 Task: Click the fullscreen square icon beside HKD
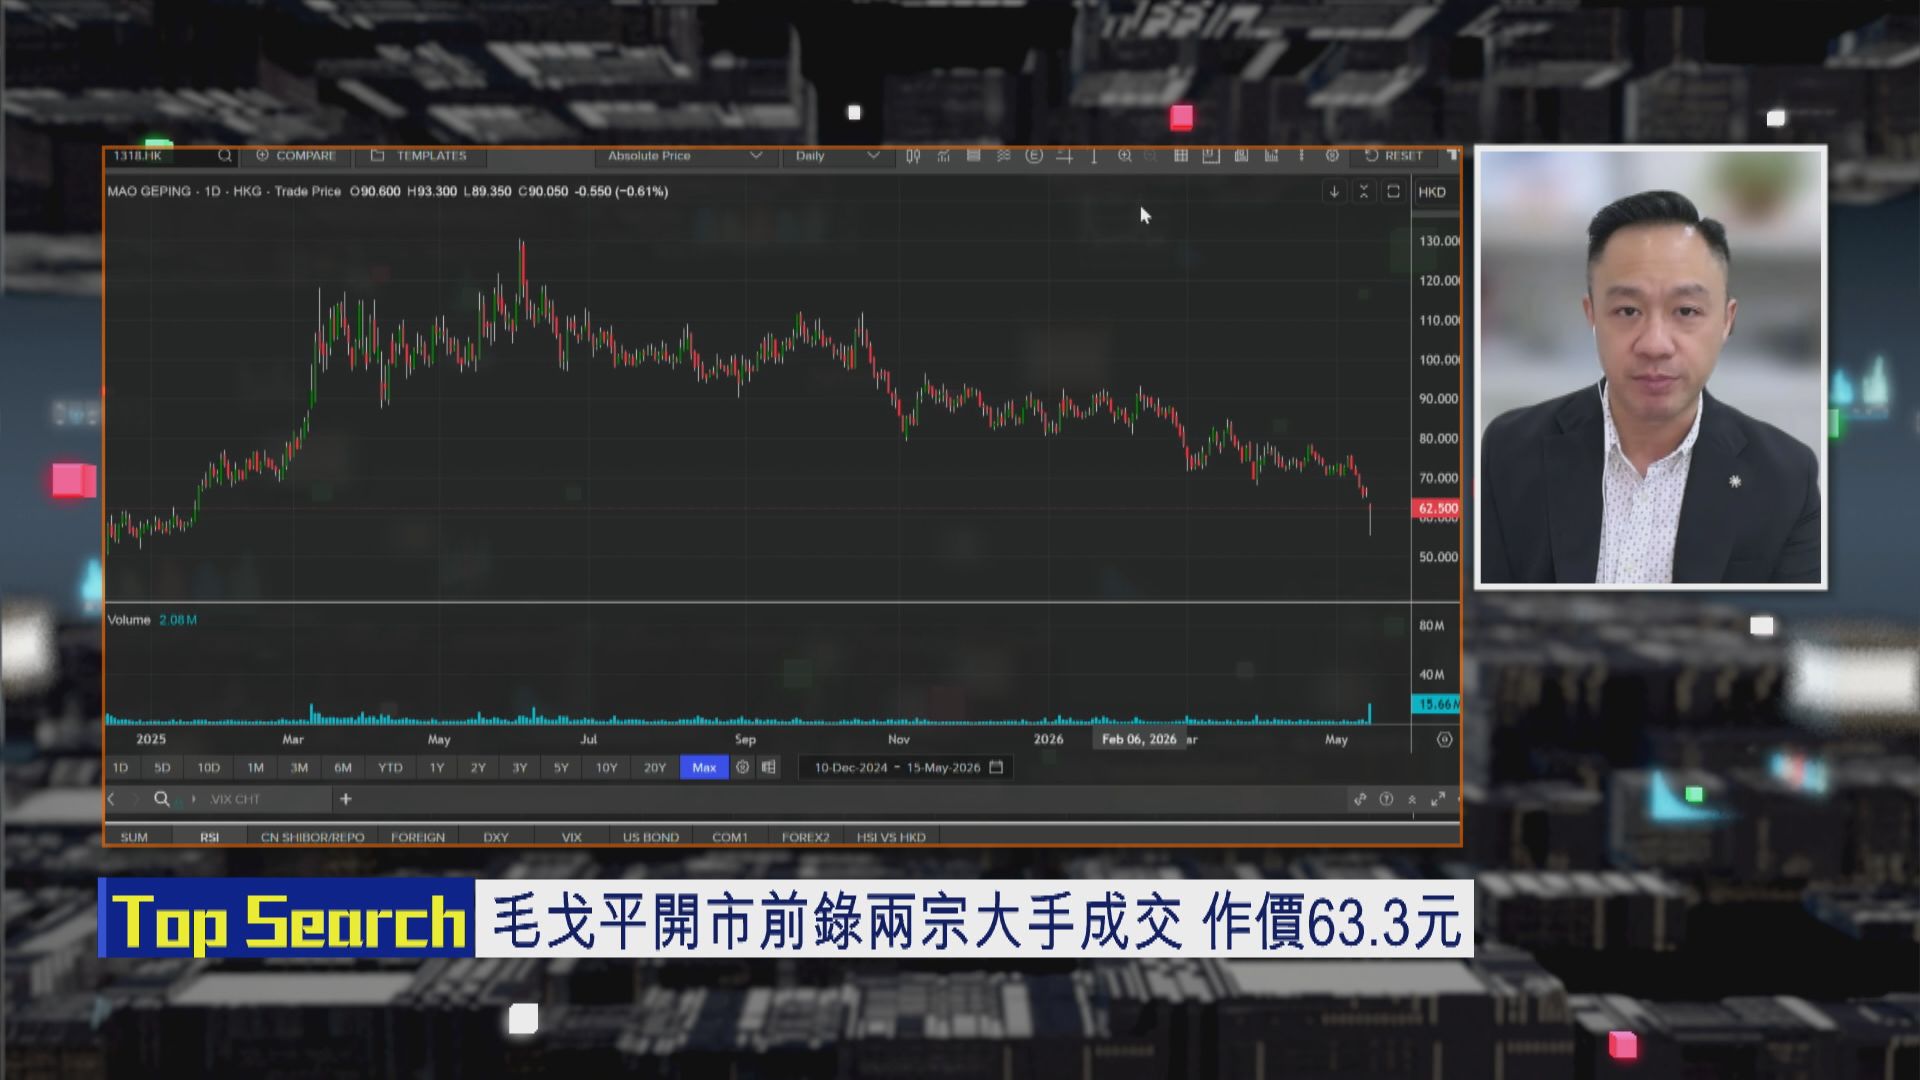click(1393, 192)
